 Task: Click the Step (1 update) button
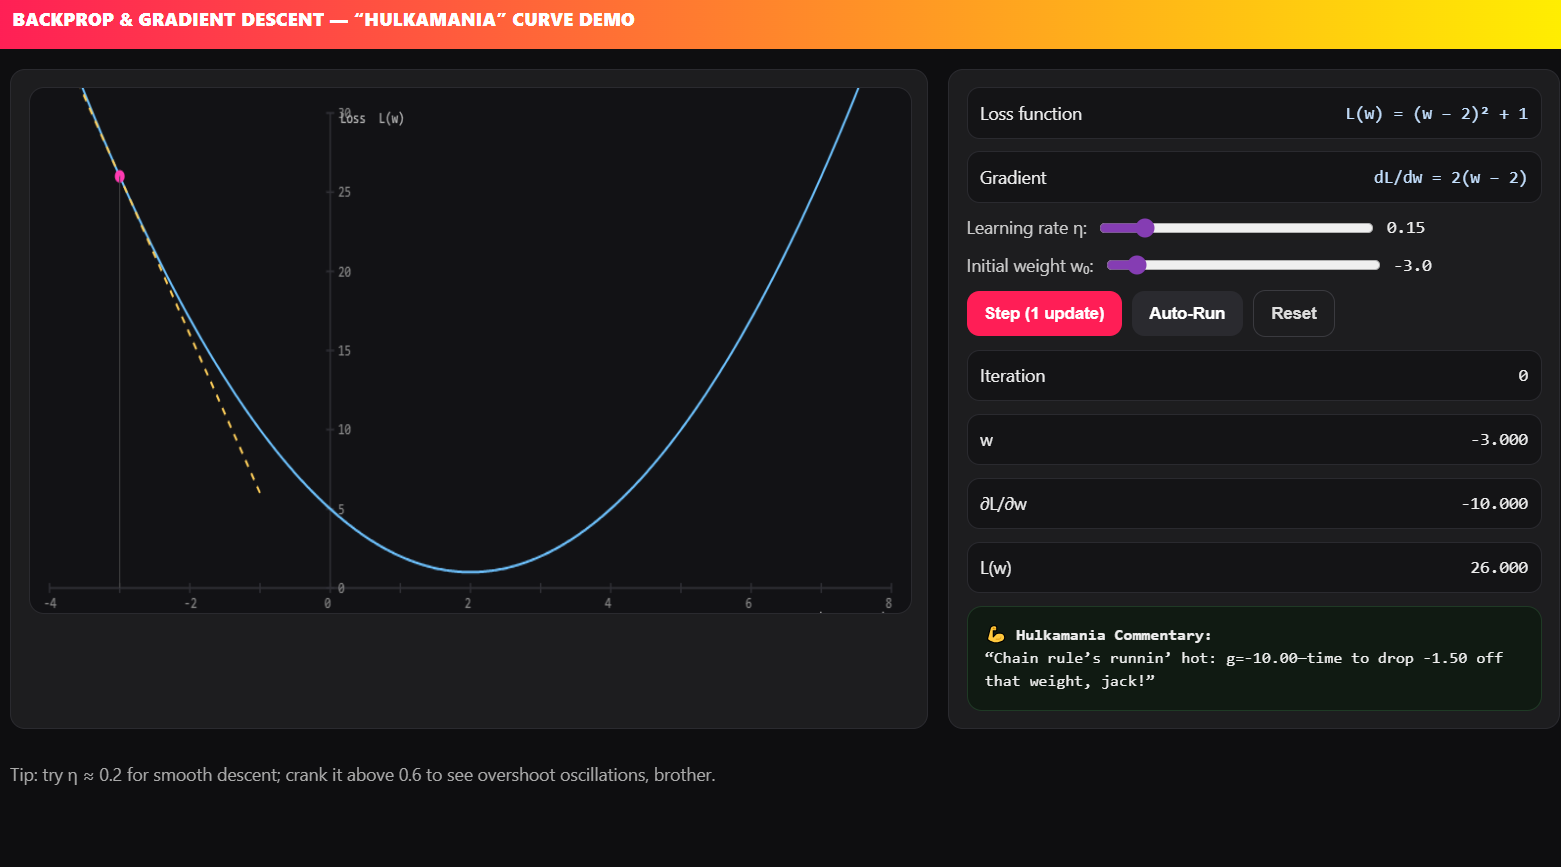point(1044,313)
